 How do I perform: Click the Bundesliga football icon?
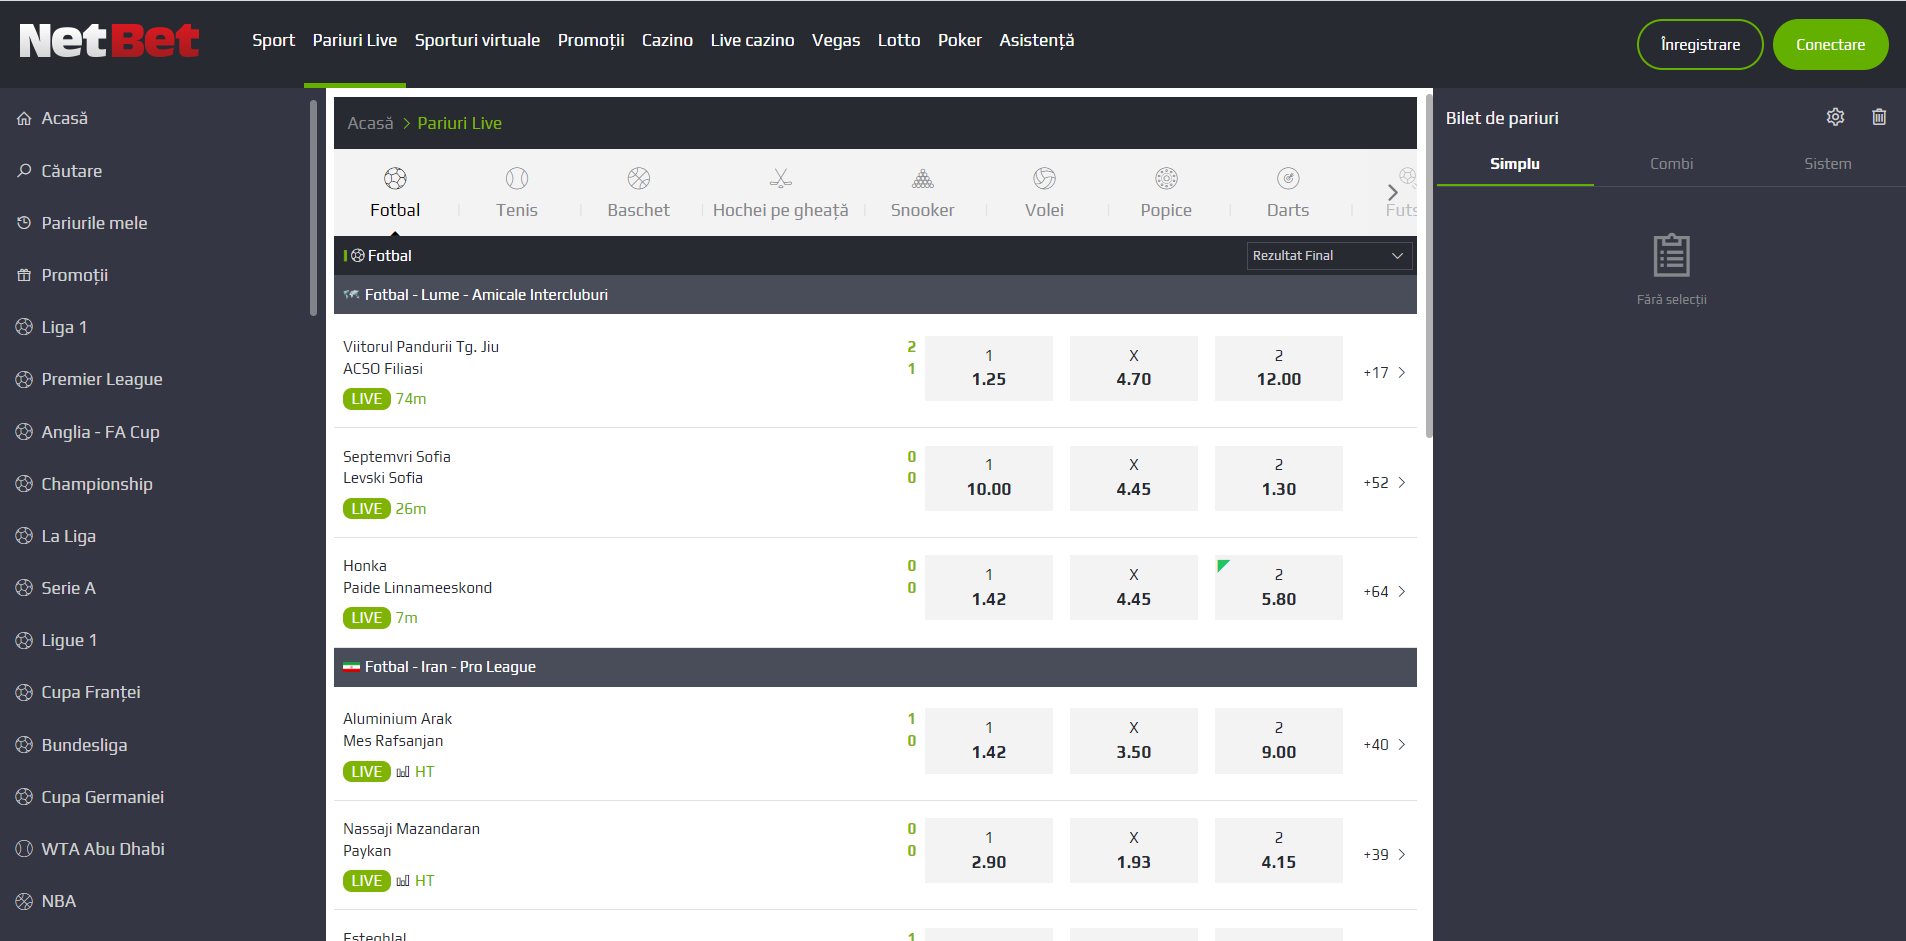24,745
